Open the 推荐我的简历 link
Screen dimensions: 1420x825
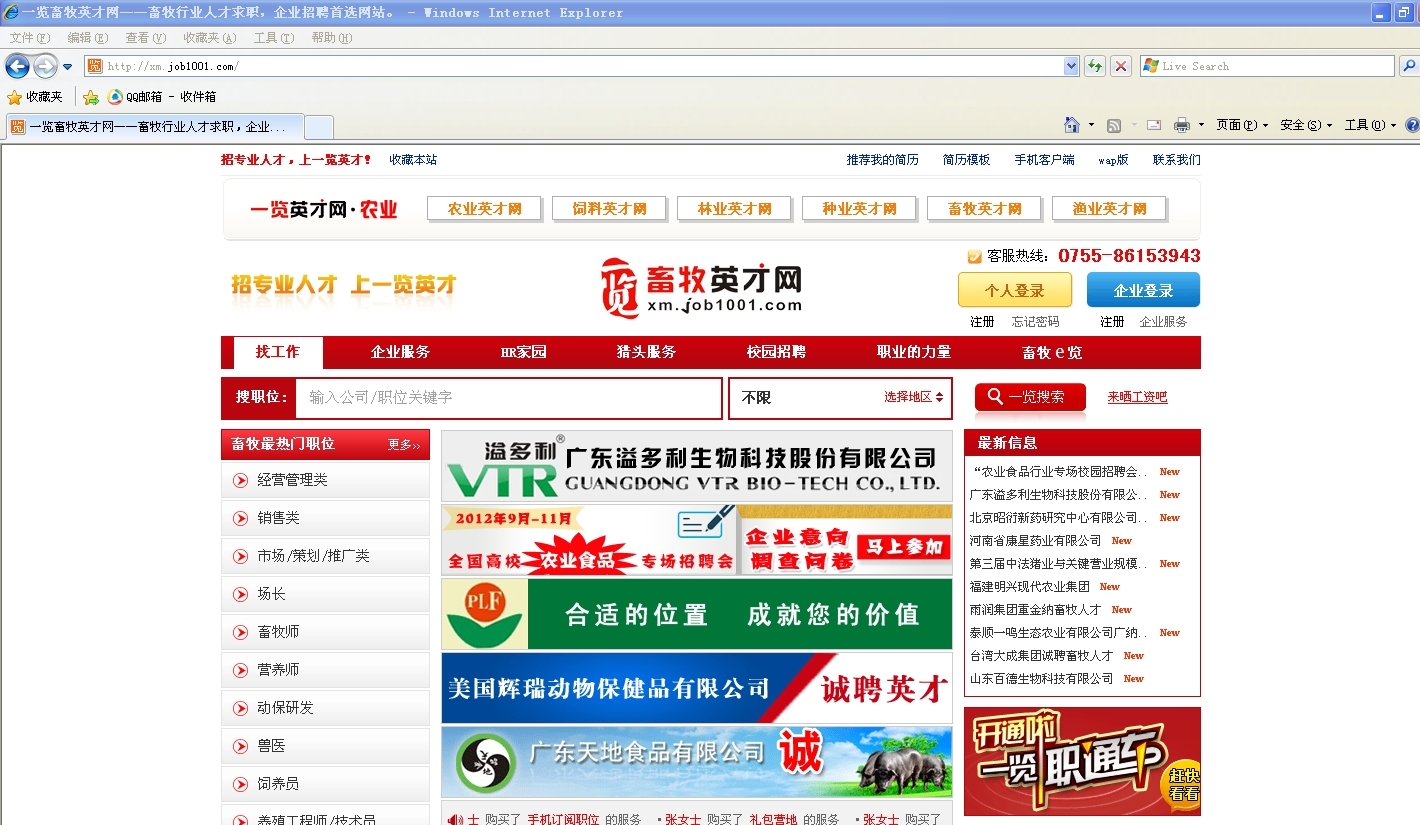(882, 160)
